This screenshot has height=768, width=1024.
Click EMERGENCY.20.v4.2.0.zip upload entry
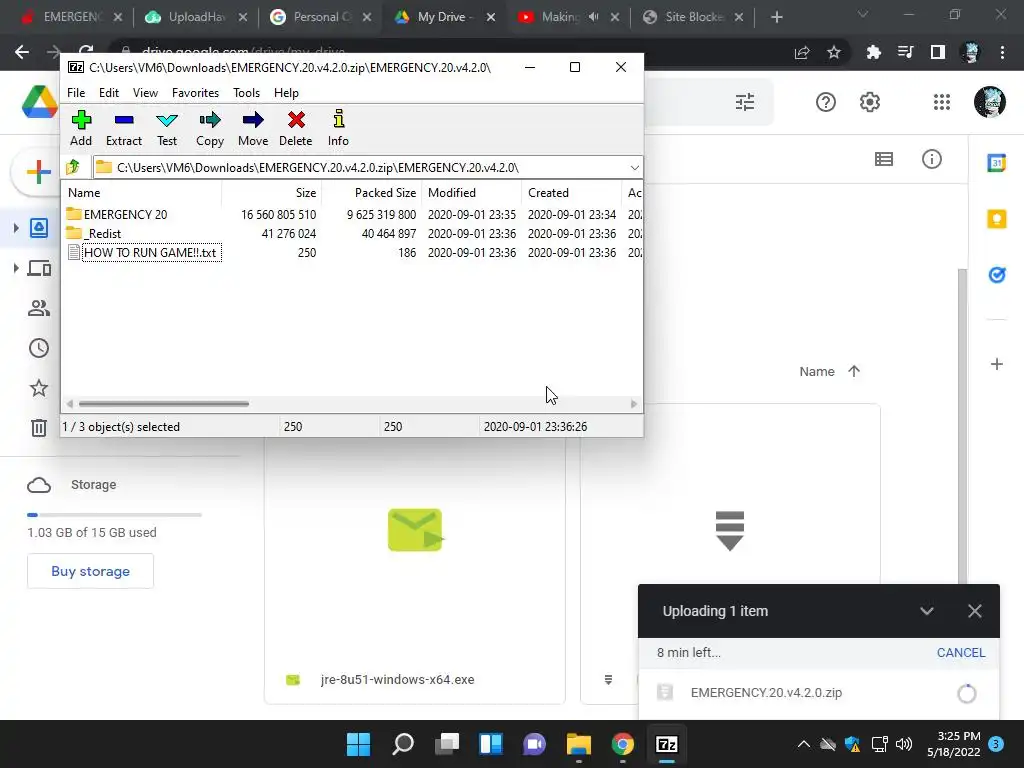[818, 693]
